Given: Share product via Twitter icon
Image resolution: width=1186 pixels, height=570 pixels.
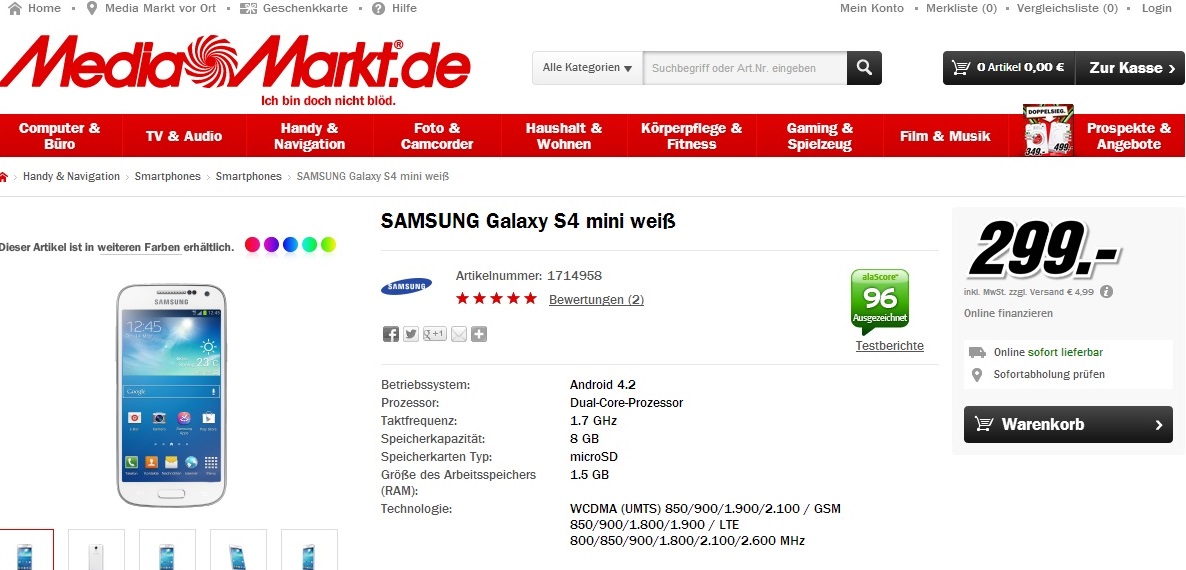Looking at the screenshot, I should (411, 333).
